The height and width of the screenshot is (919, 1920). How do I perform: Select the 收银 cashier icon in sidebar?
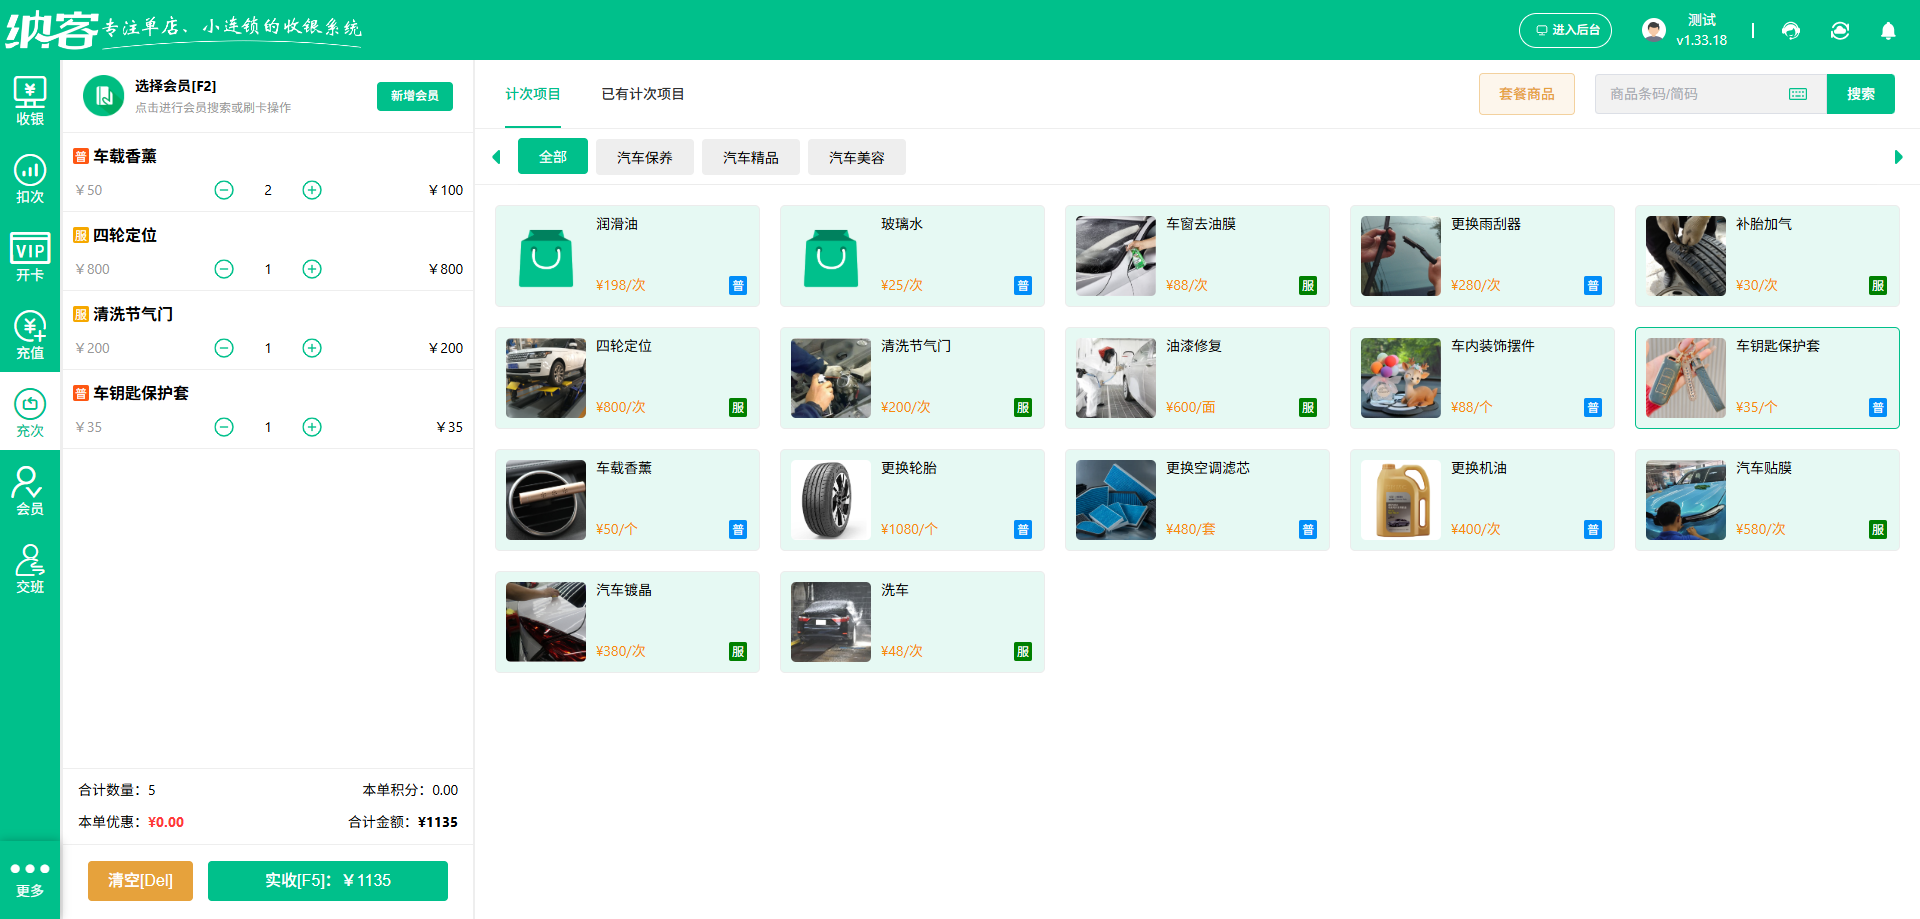[30, 99]
